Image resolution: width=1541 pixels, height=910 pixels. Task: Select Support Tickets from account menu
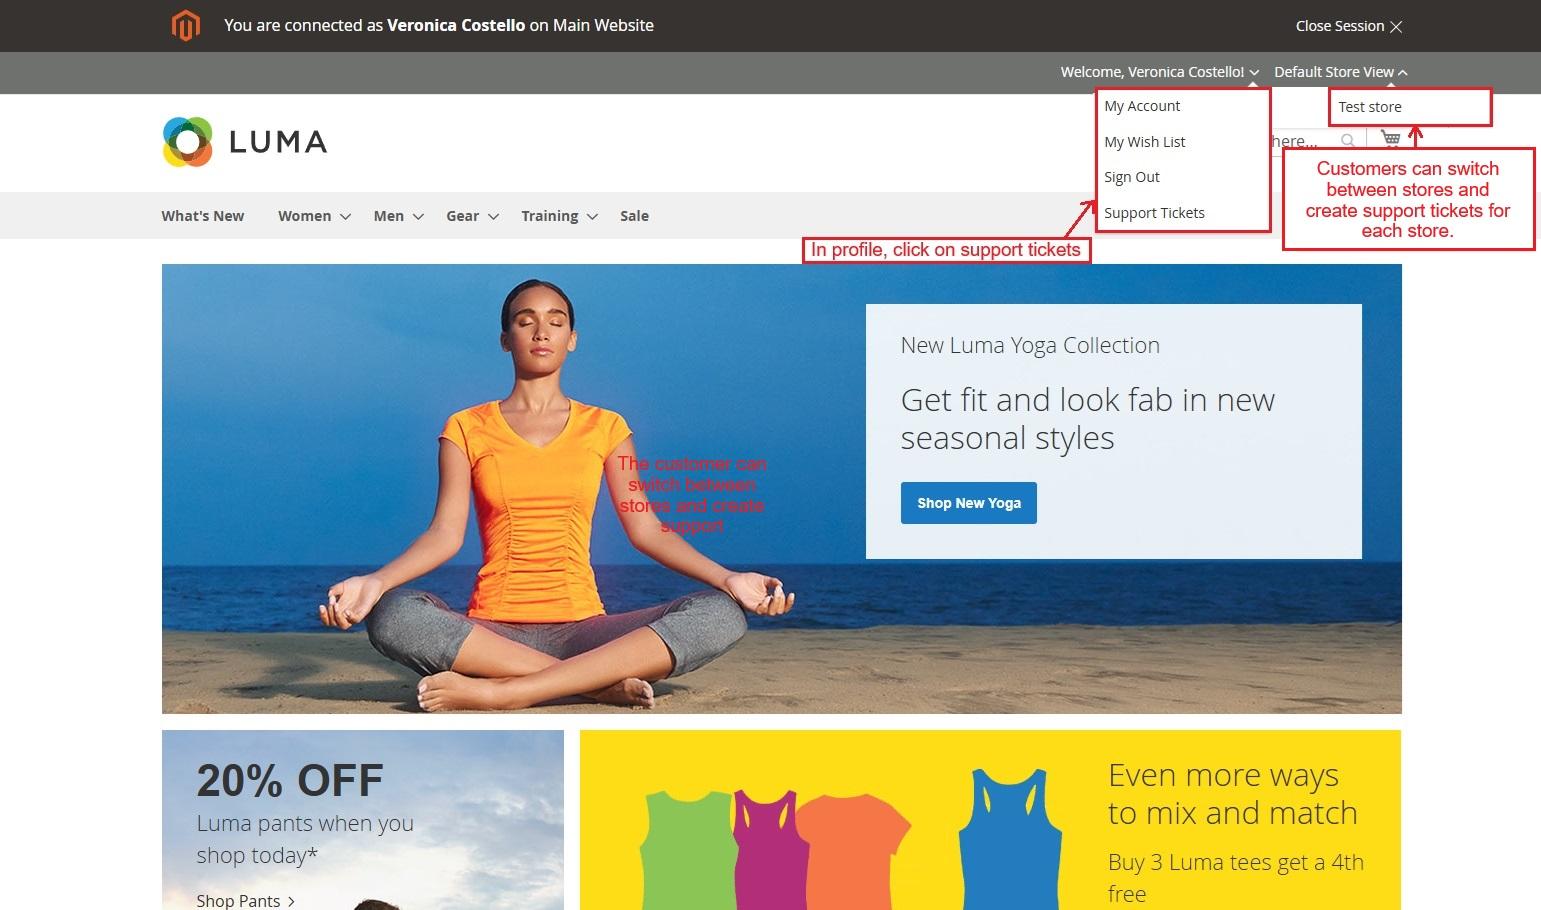point(1154,213)
